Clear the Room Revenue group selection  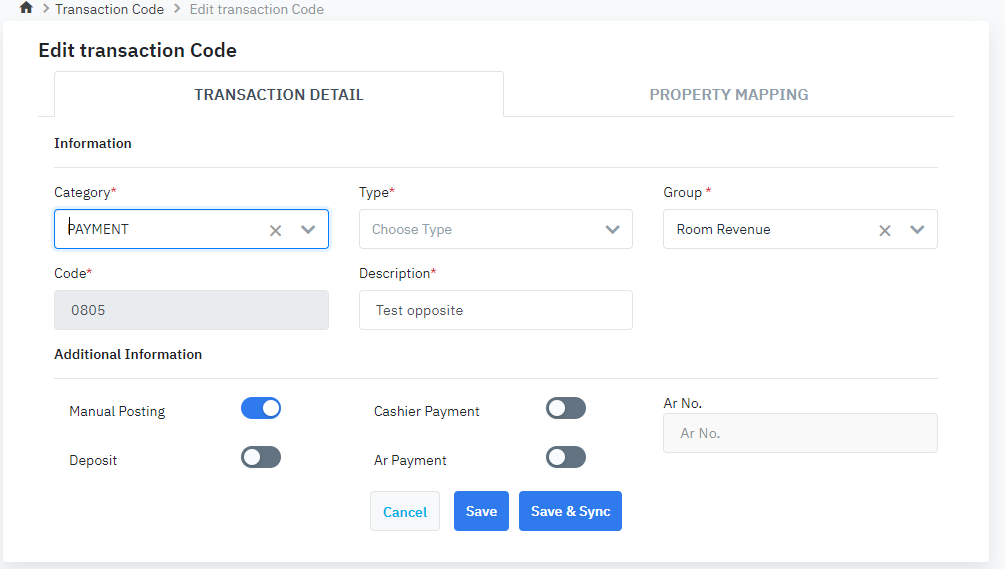click(x=885, y=230)
